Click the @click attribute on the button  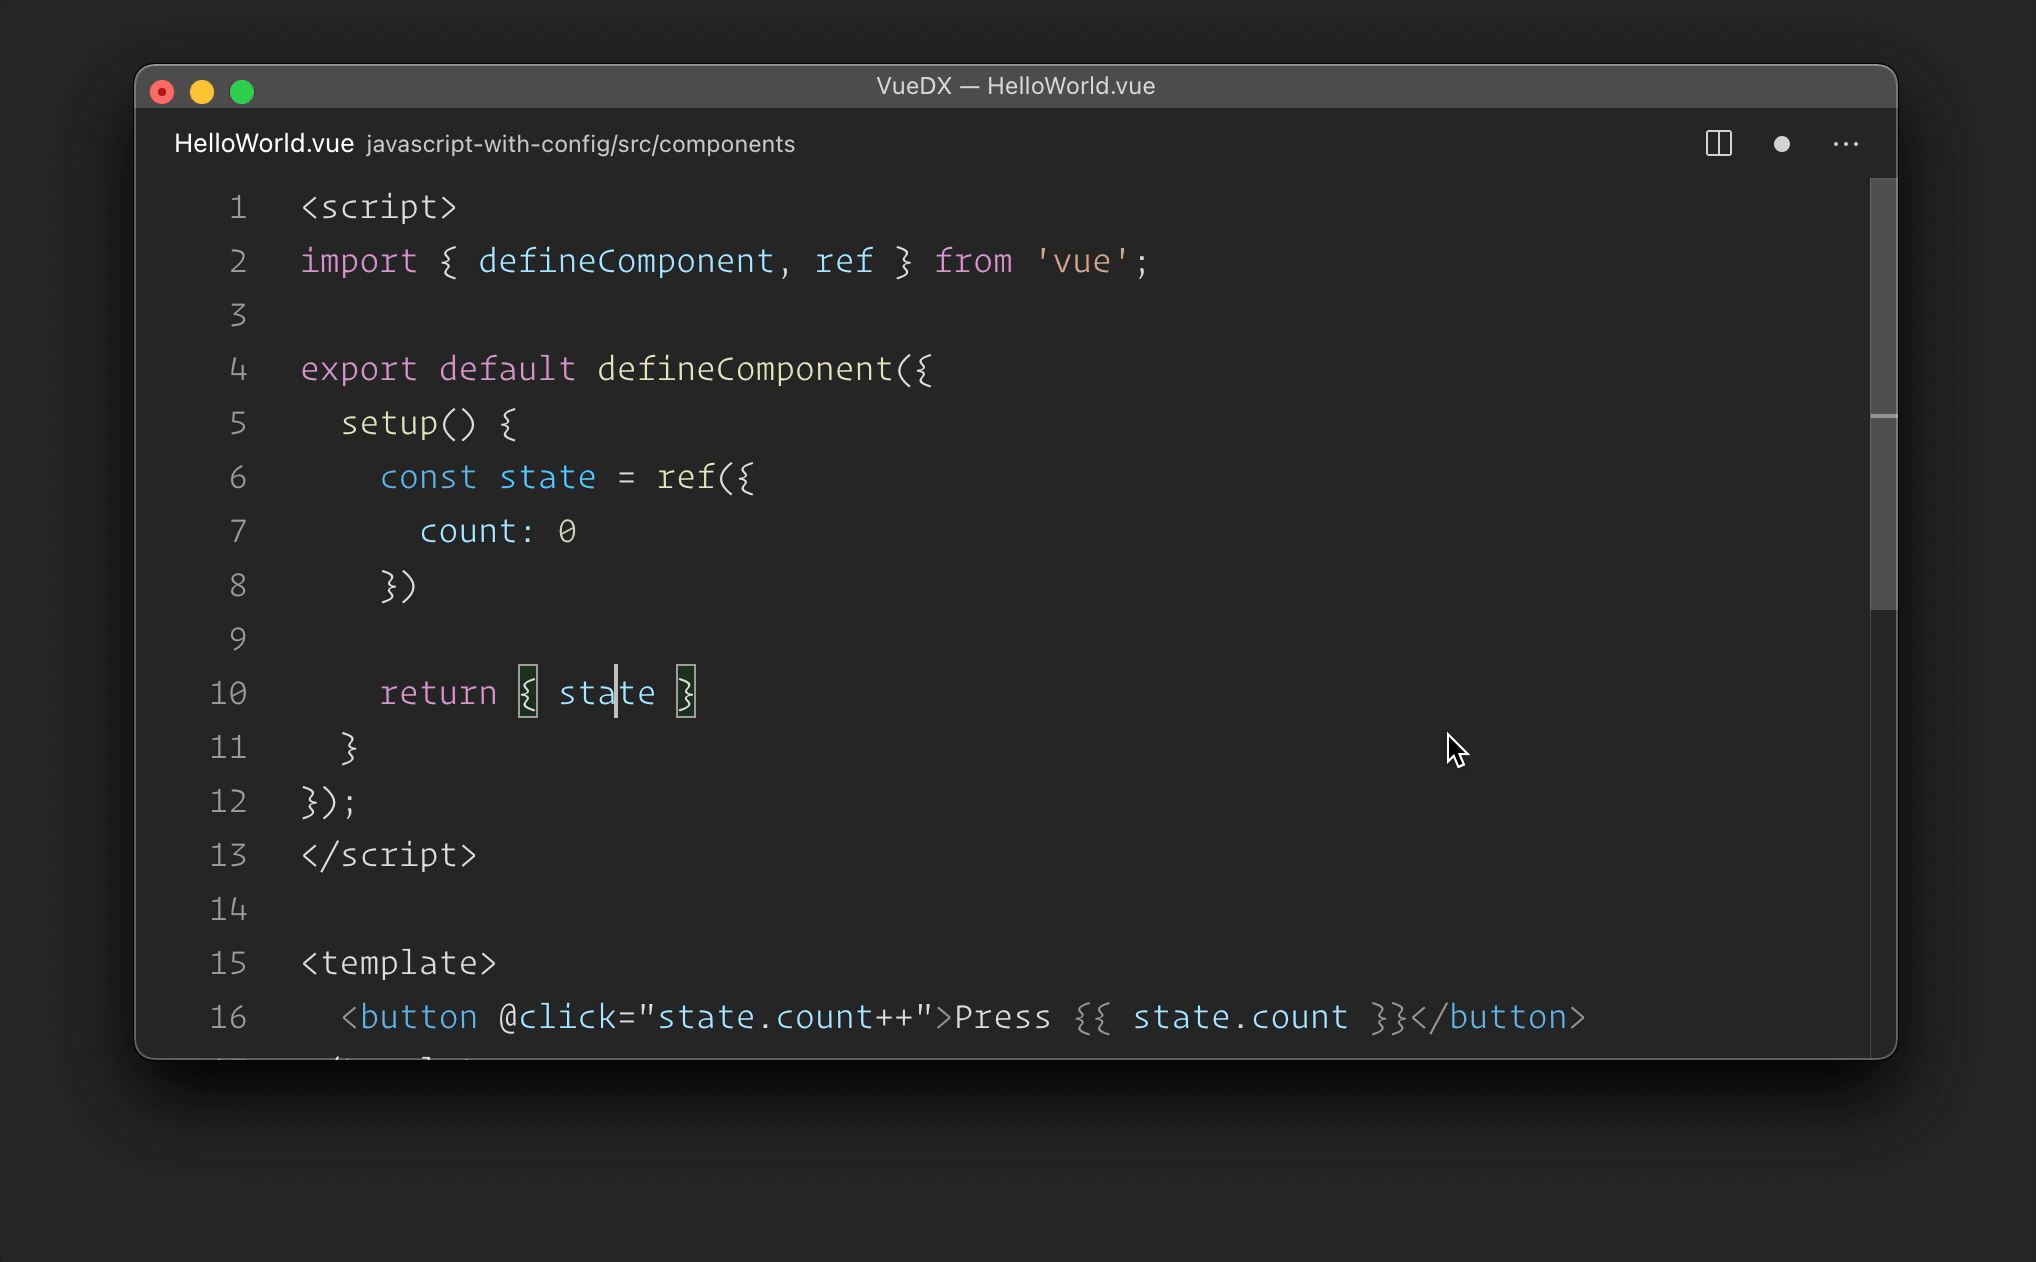click(x=557, y=1017)
